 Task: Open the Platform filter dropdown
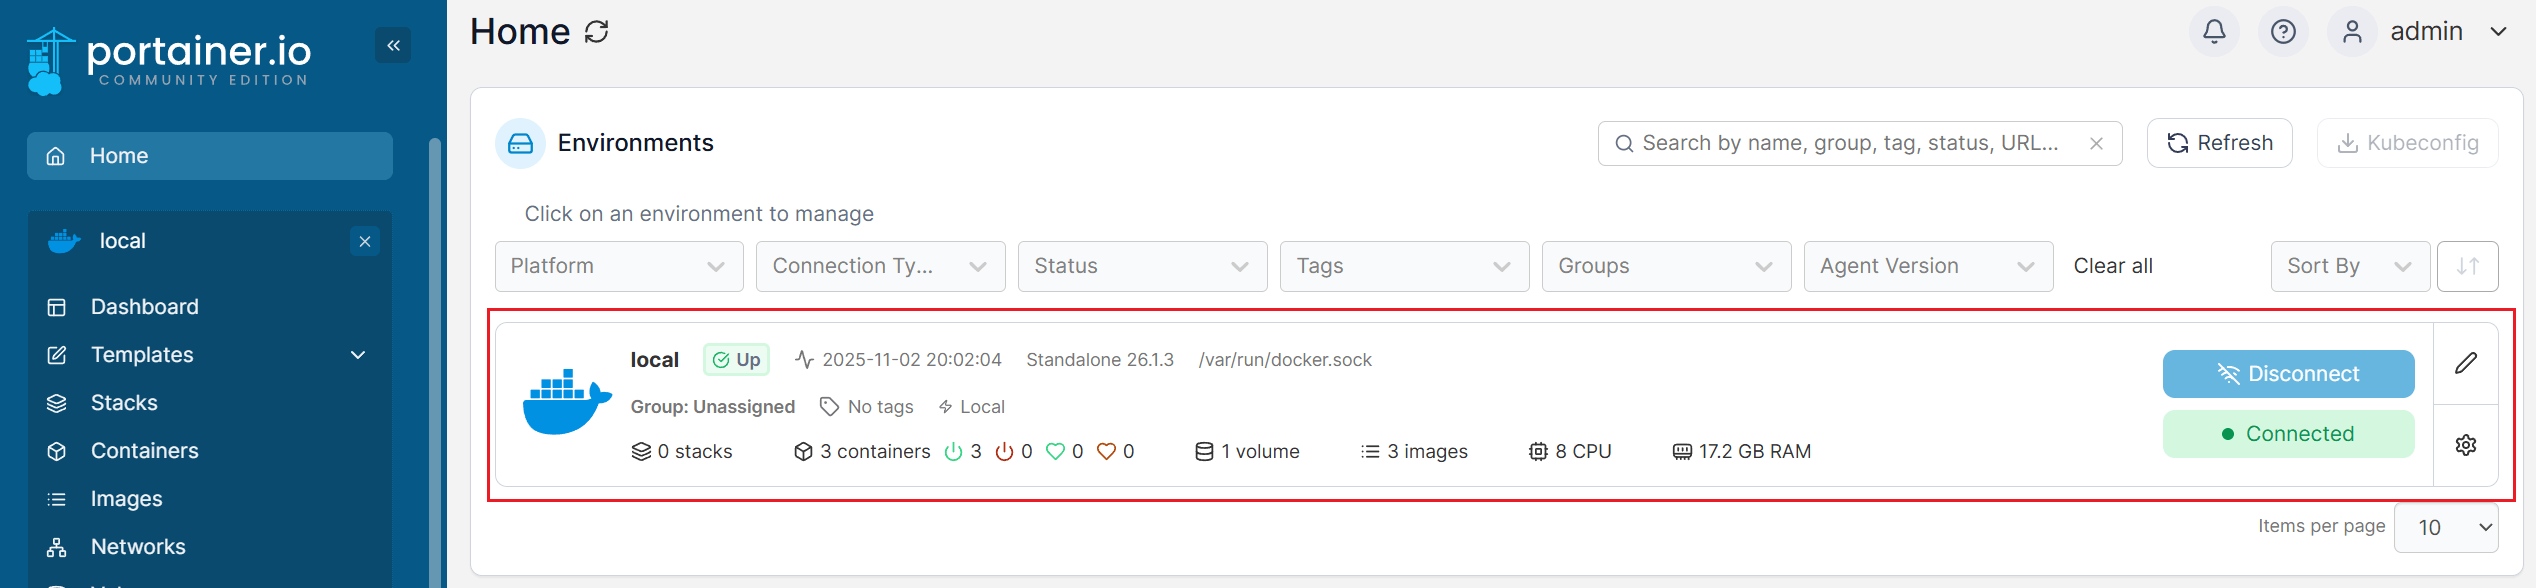coord(618,266)
